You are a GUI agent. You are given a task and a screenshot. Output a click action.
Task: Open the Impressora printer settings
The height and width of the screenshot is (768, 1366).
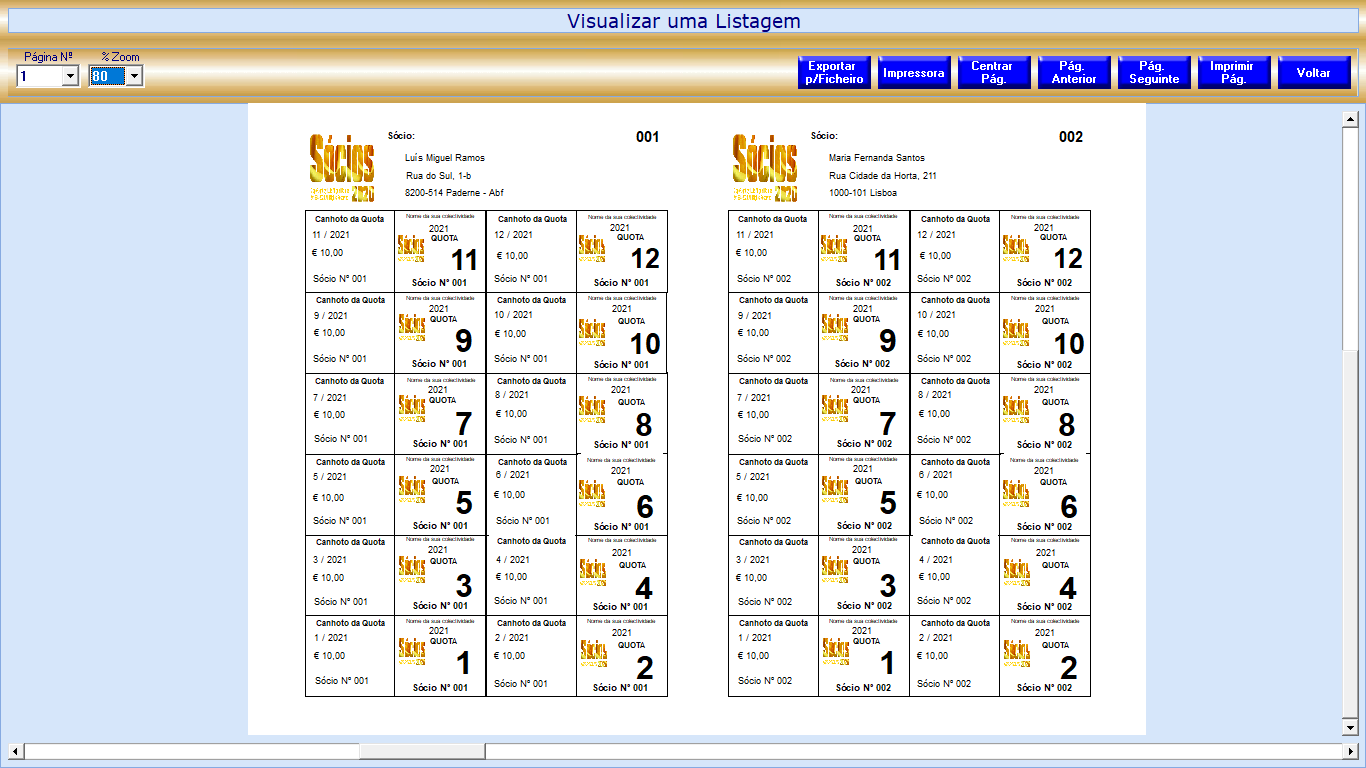(913, 73)
